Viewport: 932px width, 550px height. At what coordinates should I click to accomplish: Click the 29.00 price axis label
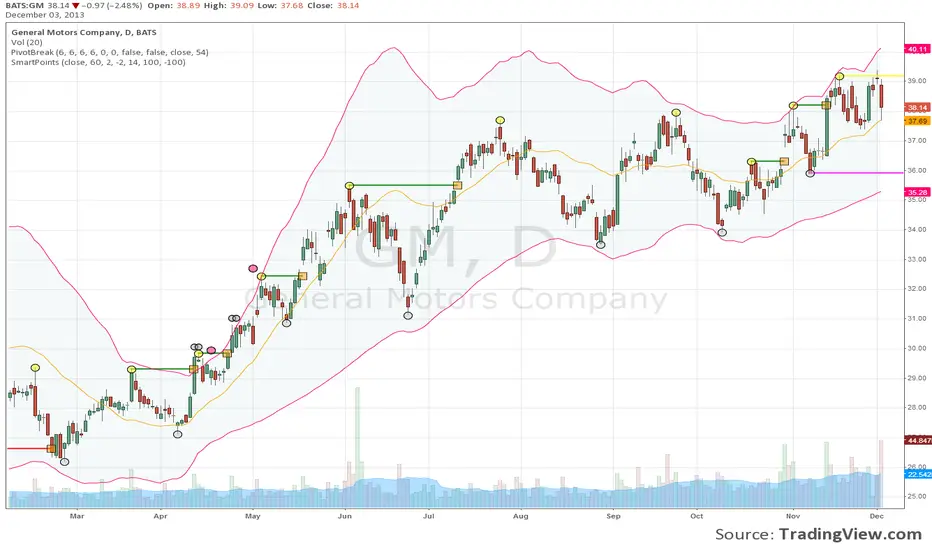click(x=917, y=378)
